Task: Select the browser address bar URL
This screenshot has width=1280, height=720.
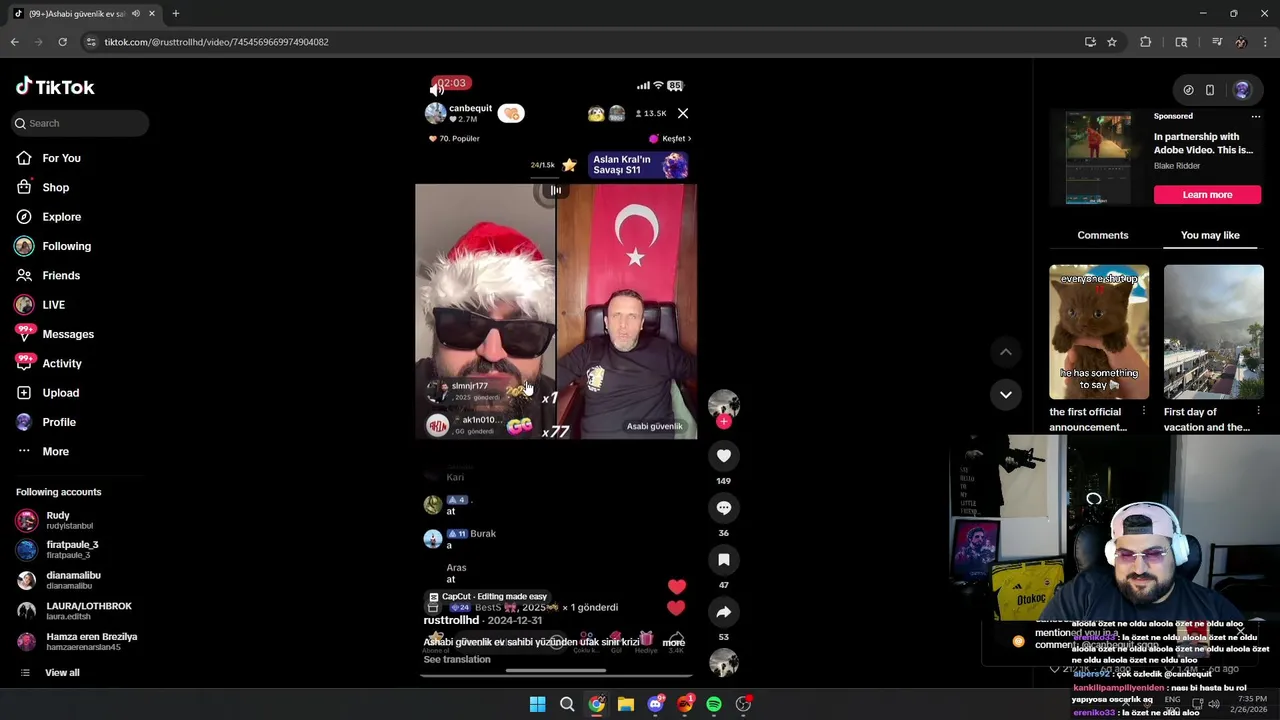Action: coord(216,42)
